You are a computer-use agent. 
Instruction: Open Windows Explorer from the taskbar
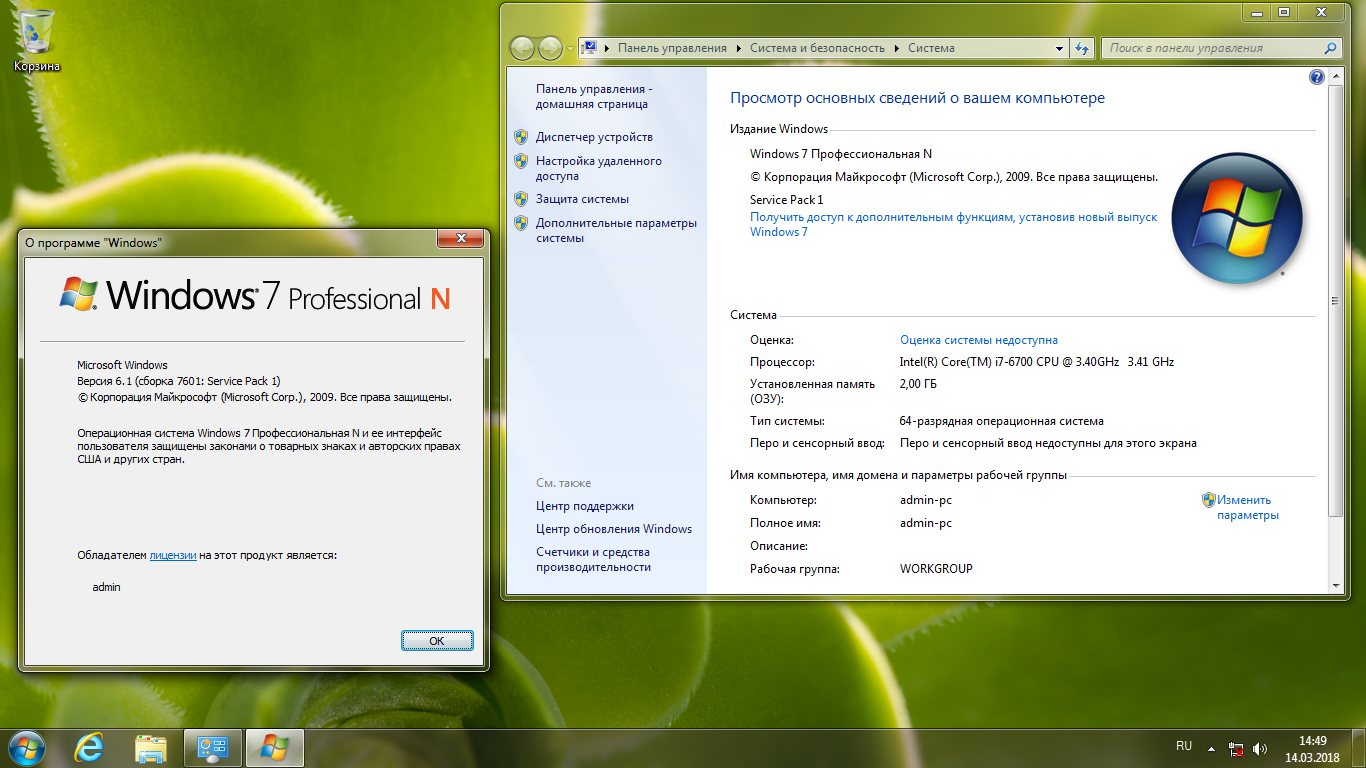click(x=151, y=747)
